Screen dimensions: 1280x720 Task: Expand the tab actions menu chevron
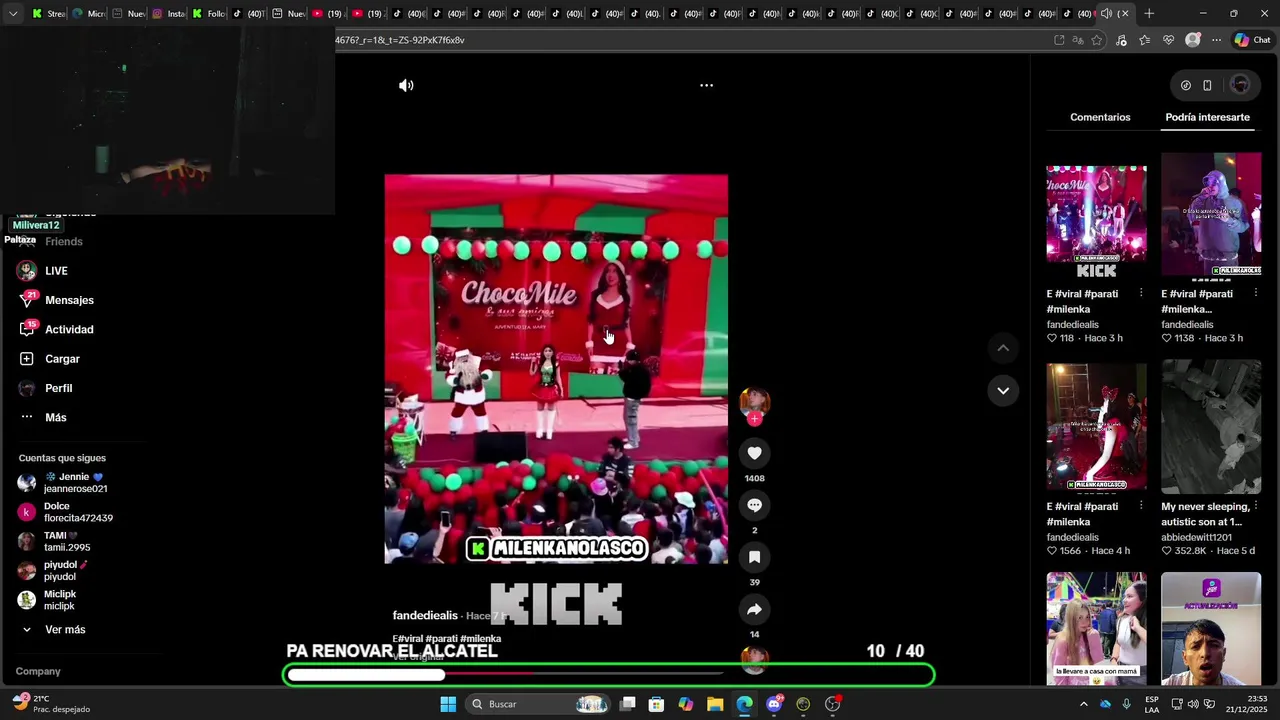pyautogui.click(x=12, y=14)
